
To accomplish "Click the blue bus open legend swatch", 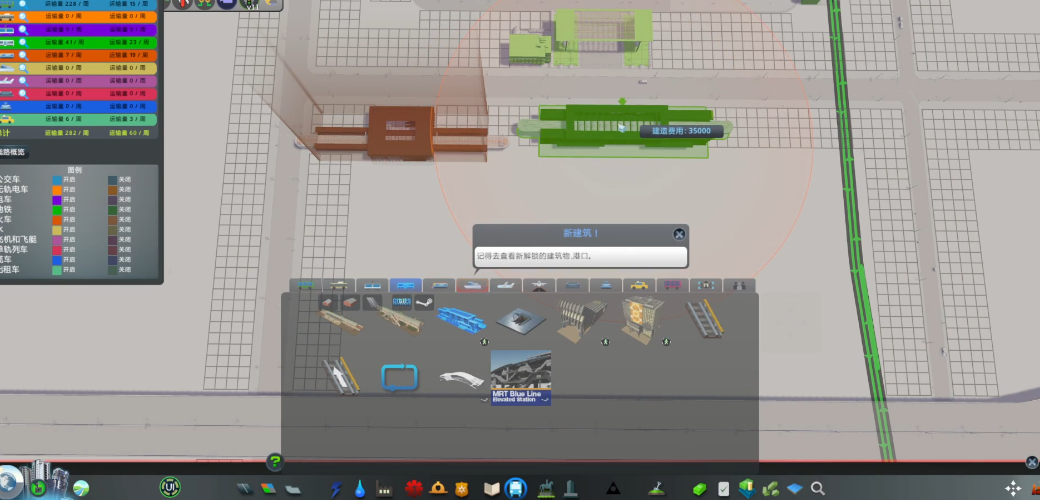I will [x=57, y=180].
